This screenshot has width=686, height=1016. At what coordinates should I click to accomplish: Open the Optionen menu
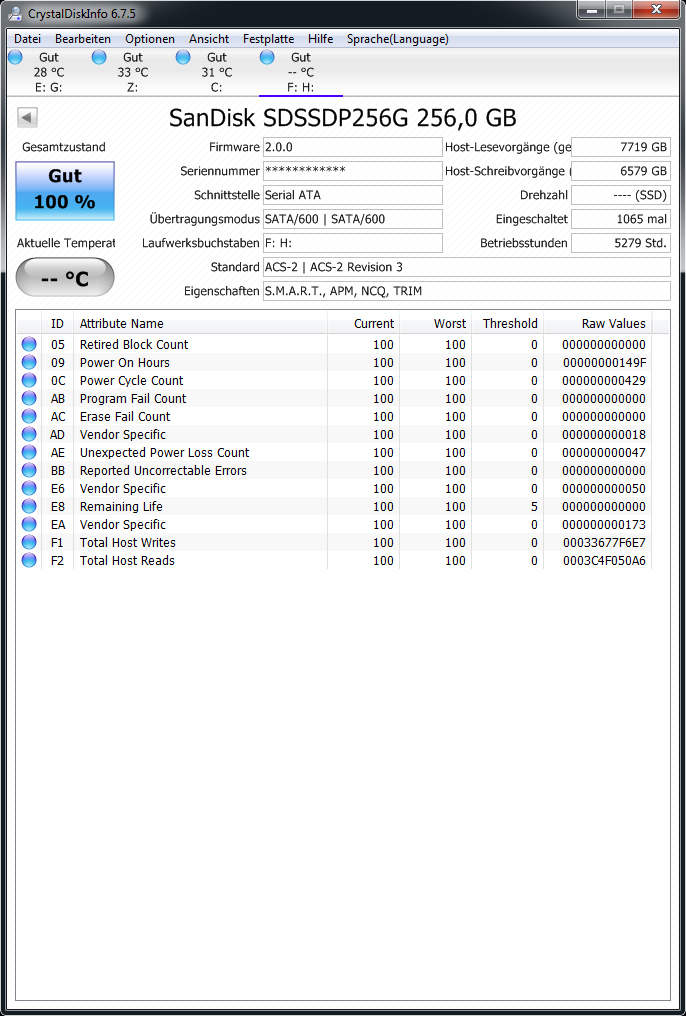click(150, 39)
